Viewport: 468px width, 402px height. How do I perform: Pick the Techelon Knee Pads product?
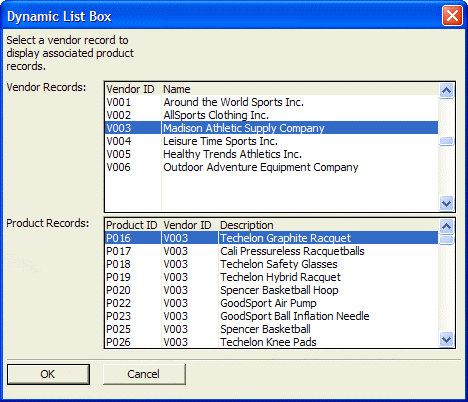click(271, 342)
